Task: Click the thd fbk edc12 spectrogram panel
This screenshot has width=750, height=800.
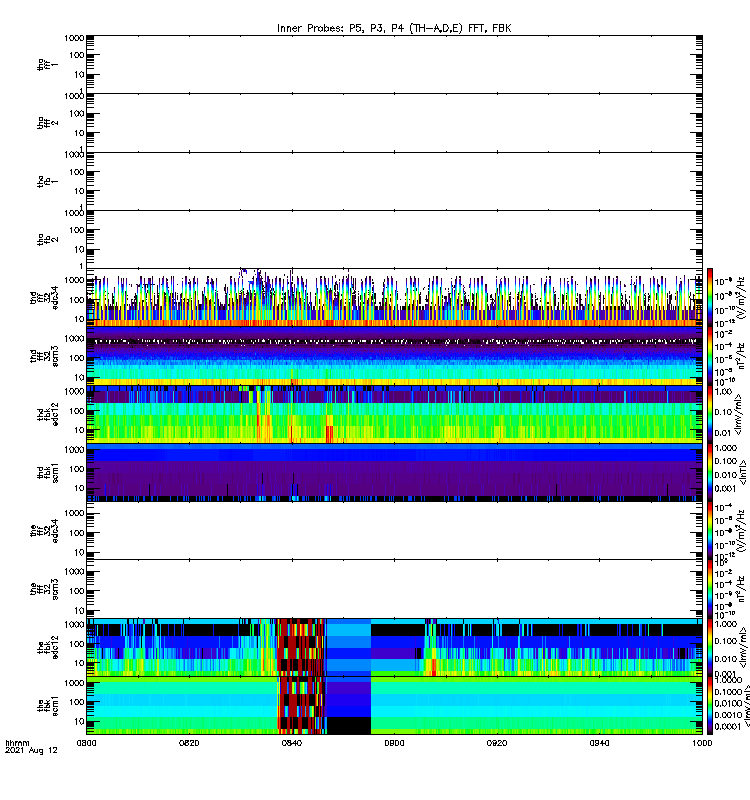Action: (394, 414)
